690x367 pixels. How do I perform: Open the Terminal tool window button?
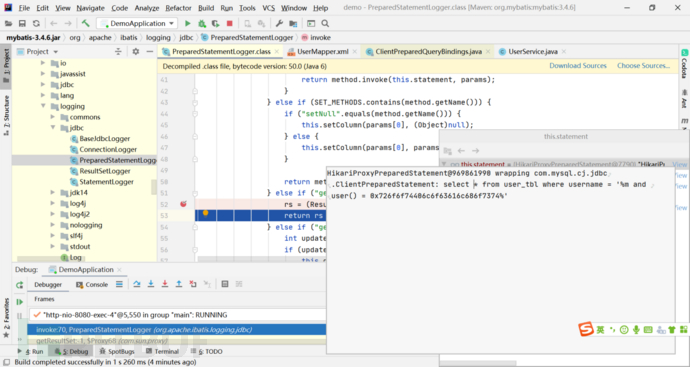pos(162,351)
